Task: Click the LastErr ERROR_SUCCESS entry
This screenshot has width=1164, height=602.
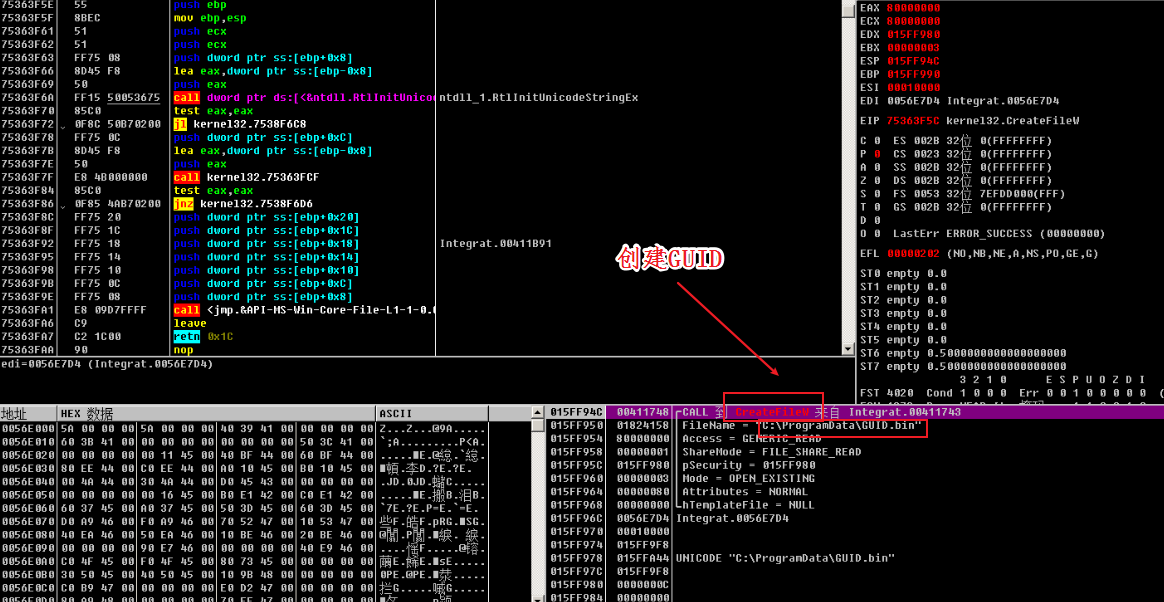Action: (998, 234)
